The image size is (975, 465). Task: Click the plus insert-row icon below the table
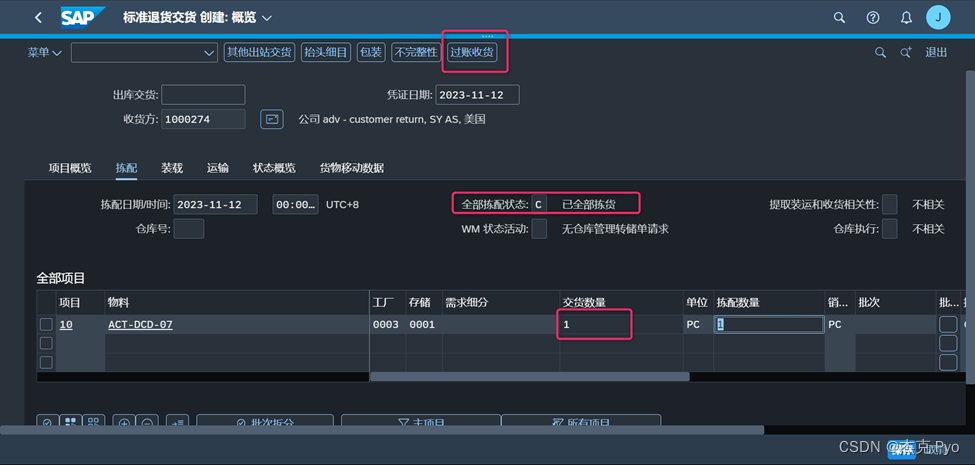[x=124, y=423]
